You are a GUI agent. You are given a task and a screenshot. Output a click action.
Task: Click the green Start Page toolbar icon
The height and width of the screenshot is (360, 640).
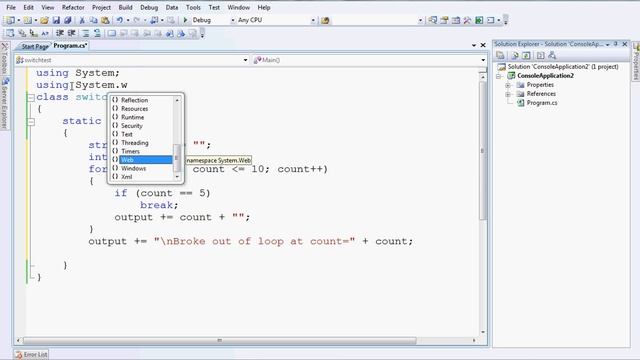click(479, 20)
